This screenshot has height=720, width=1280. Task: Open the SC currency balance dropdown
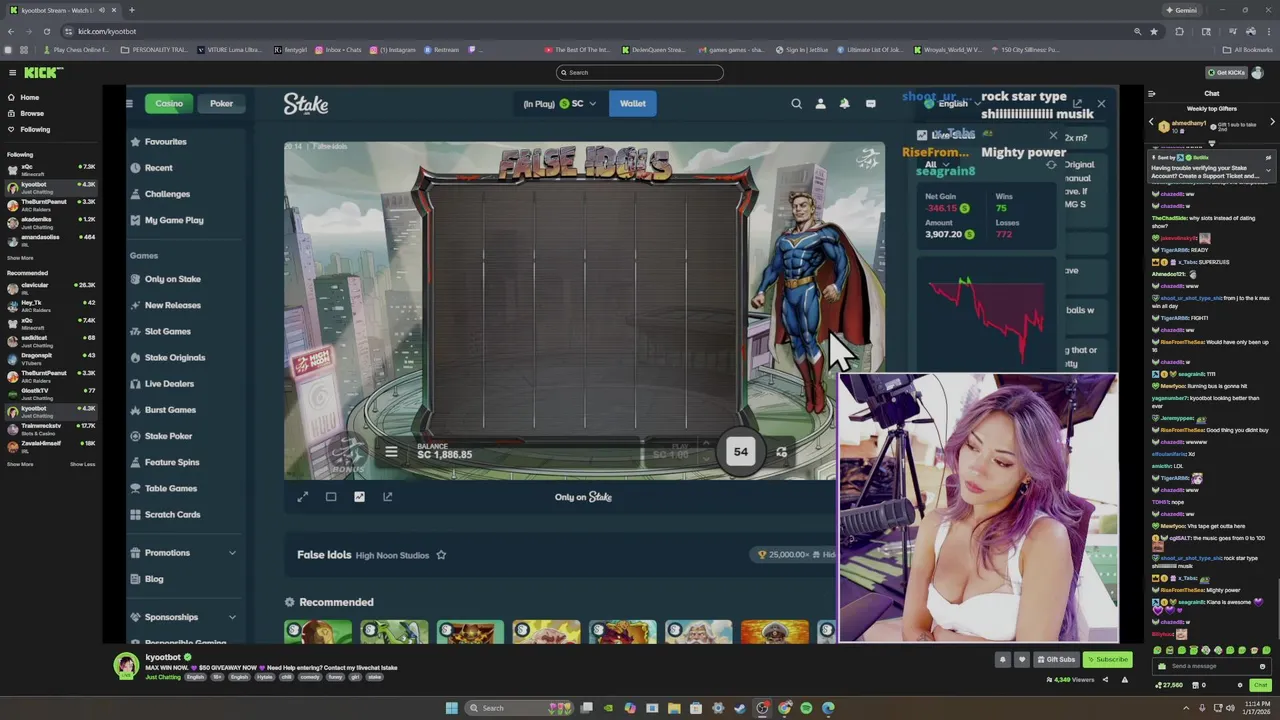click(577, 103)
